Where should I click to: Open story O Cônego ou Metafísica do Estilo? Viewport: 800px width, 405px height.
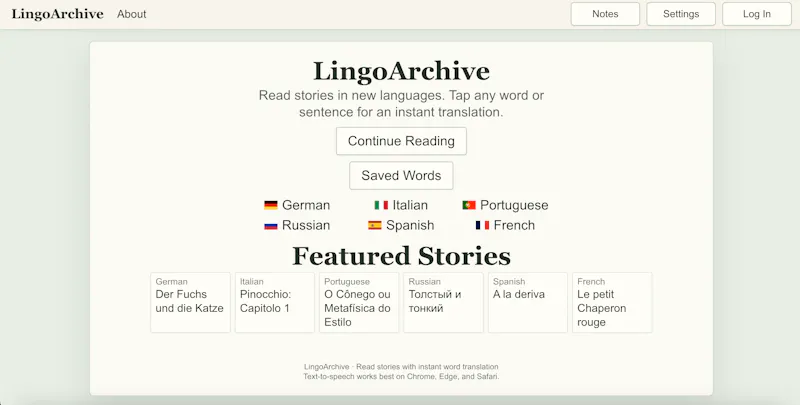point(359,302)
